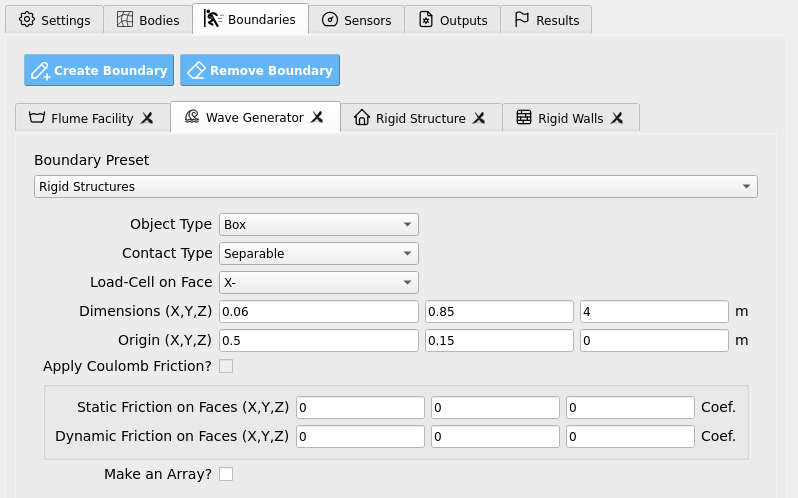Viewport: 798px width, 498px height.
Task: Click the Bodies mesh icon
Action: [125, 19]
